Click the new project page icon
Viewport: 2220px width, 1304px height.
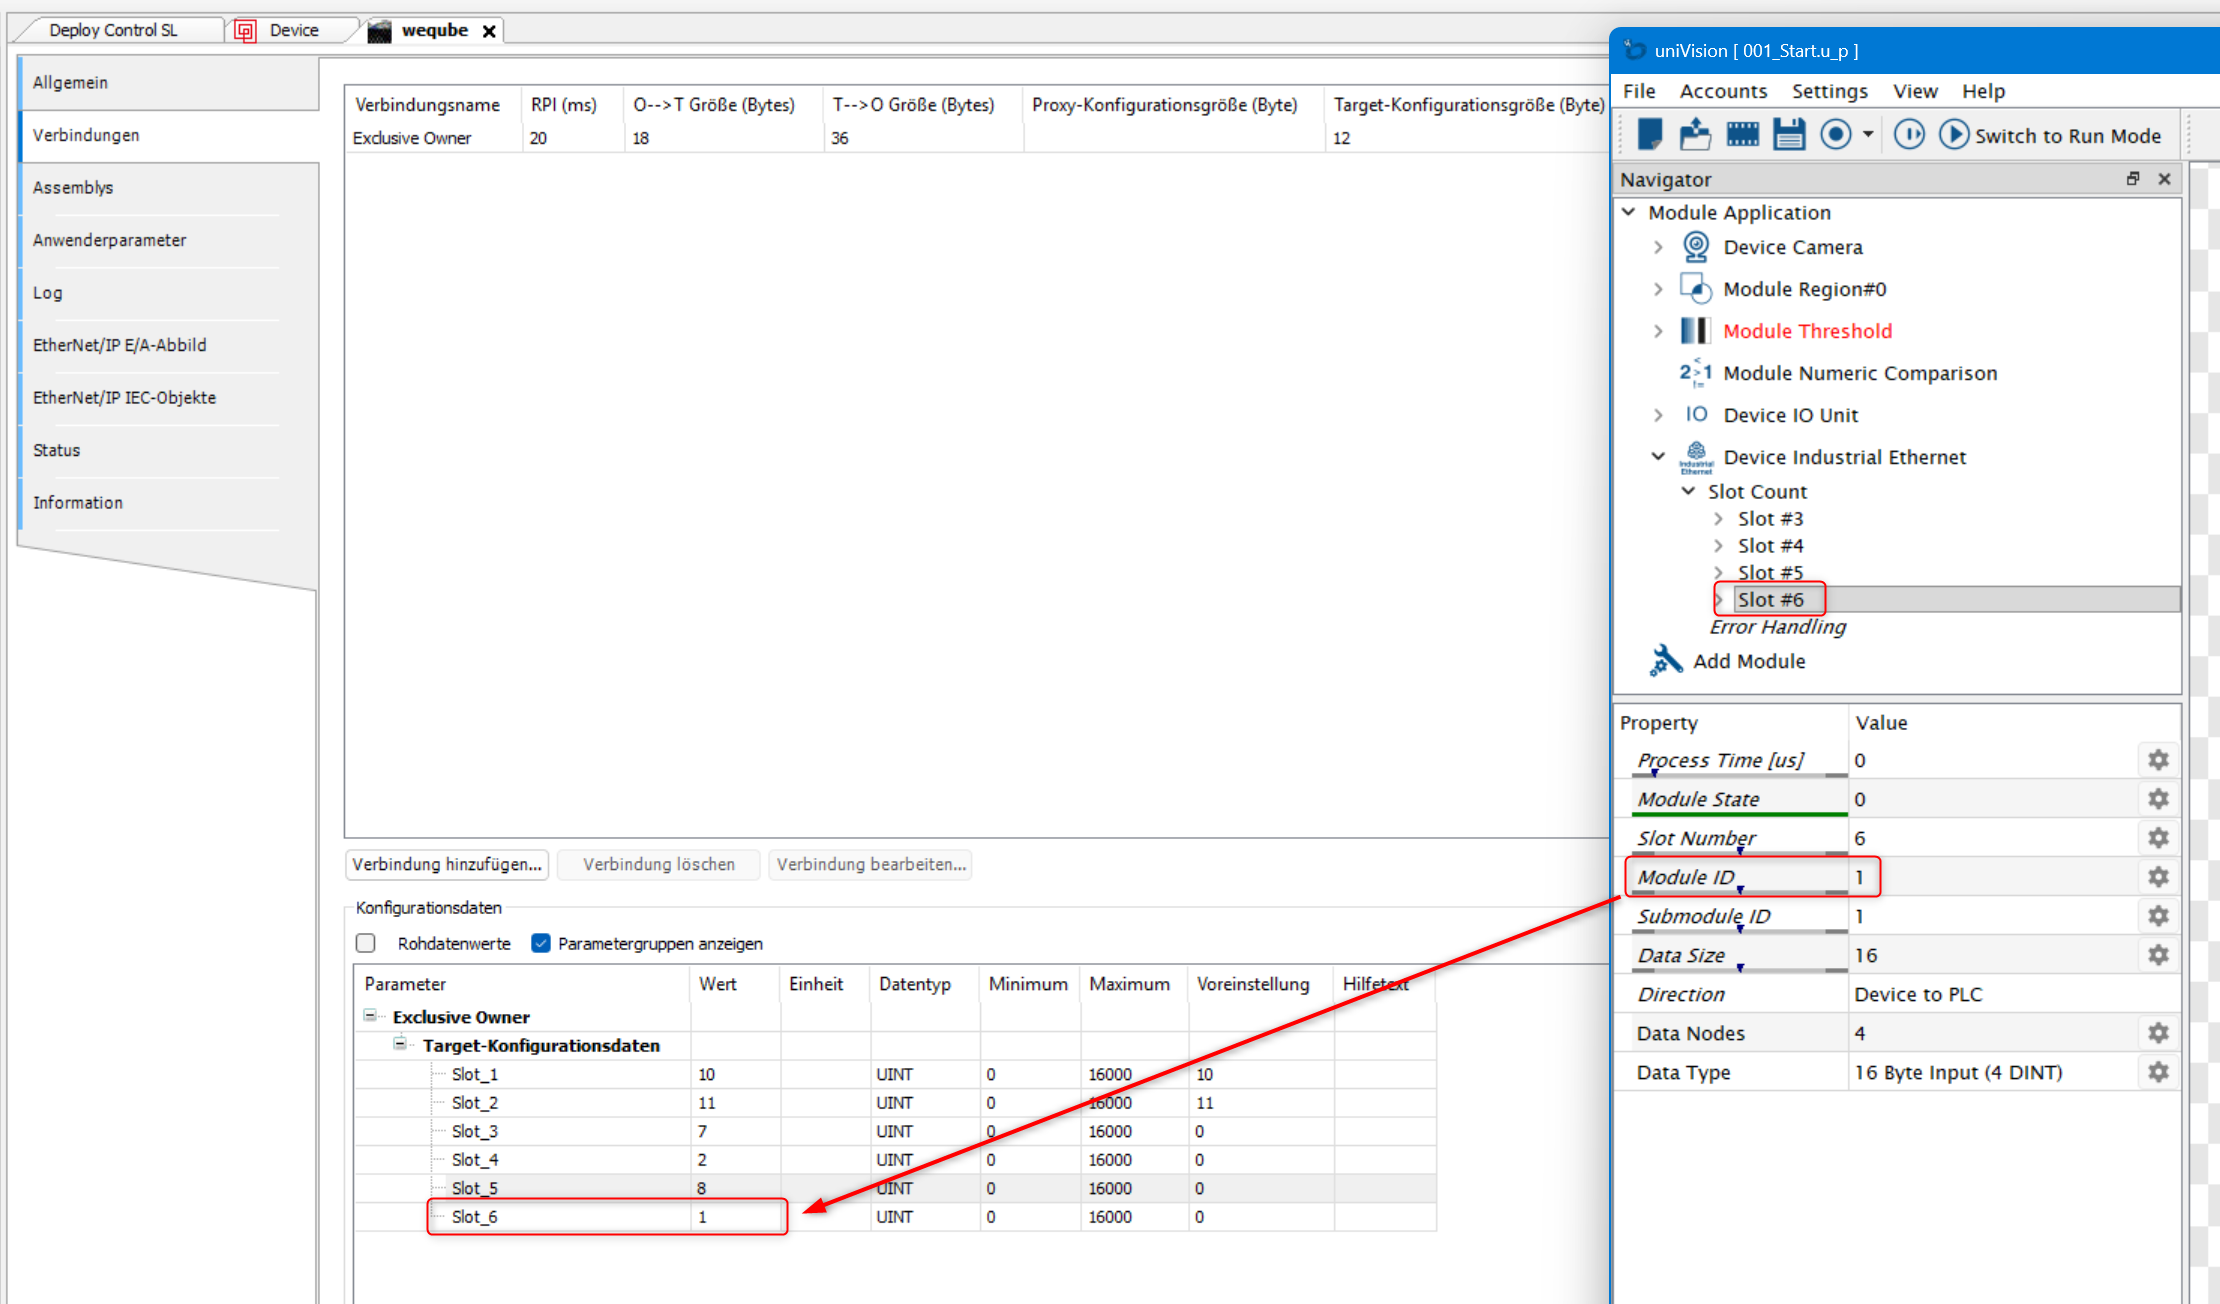point(1649,134)
